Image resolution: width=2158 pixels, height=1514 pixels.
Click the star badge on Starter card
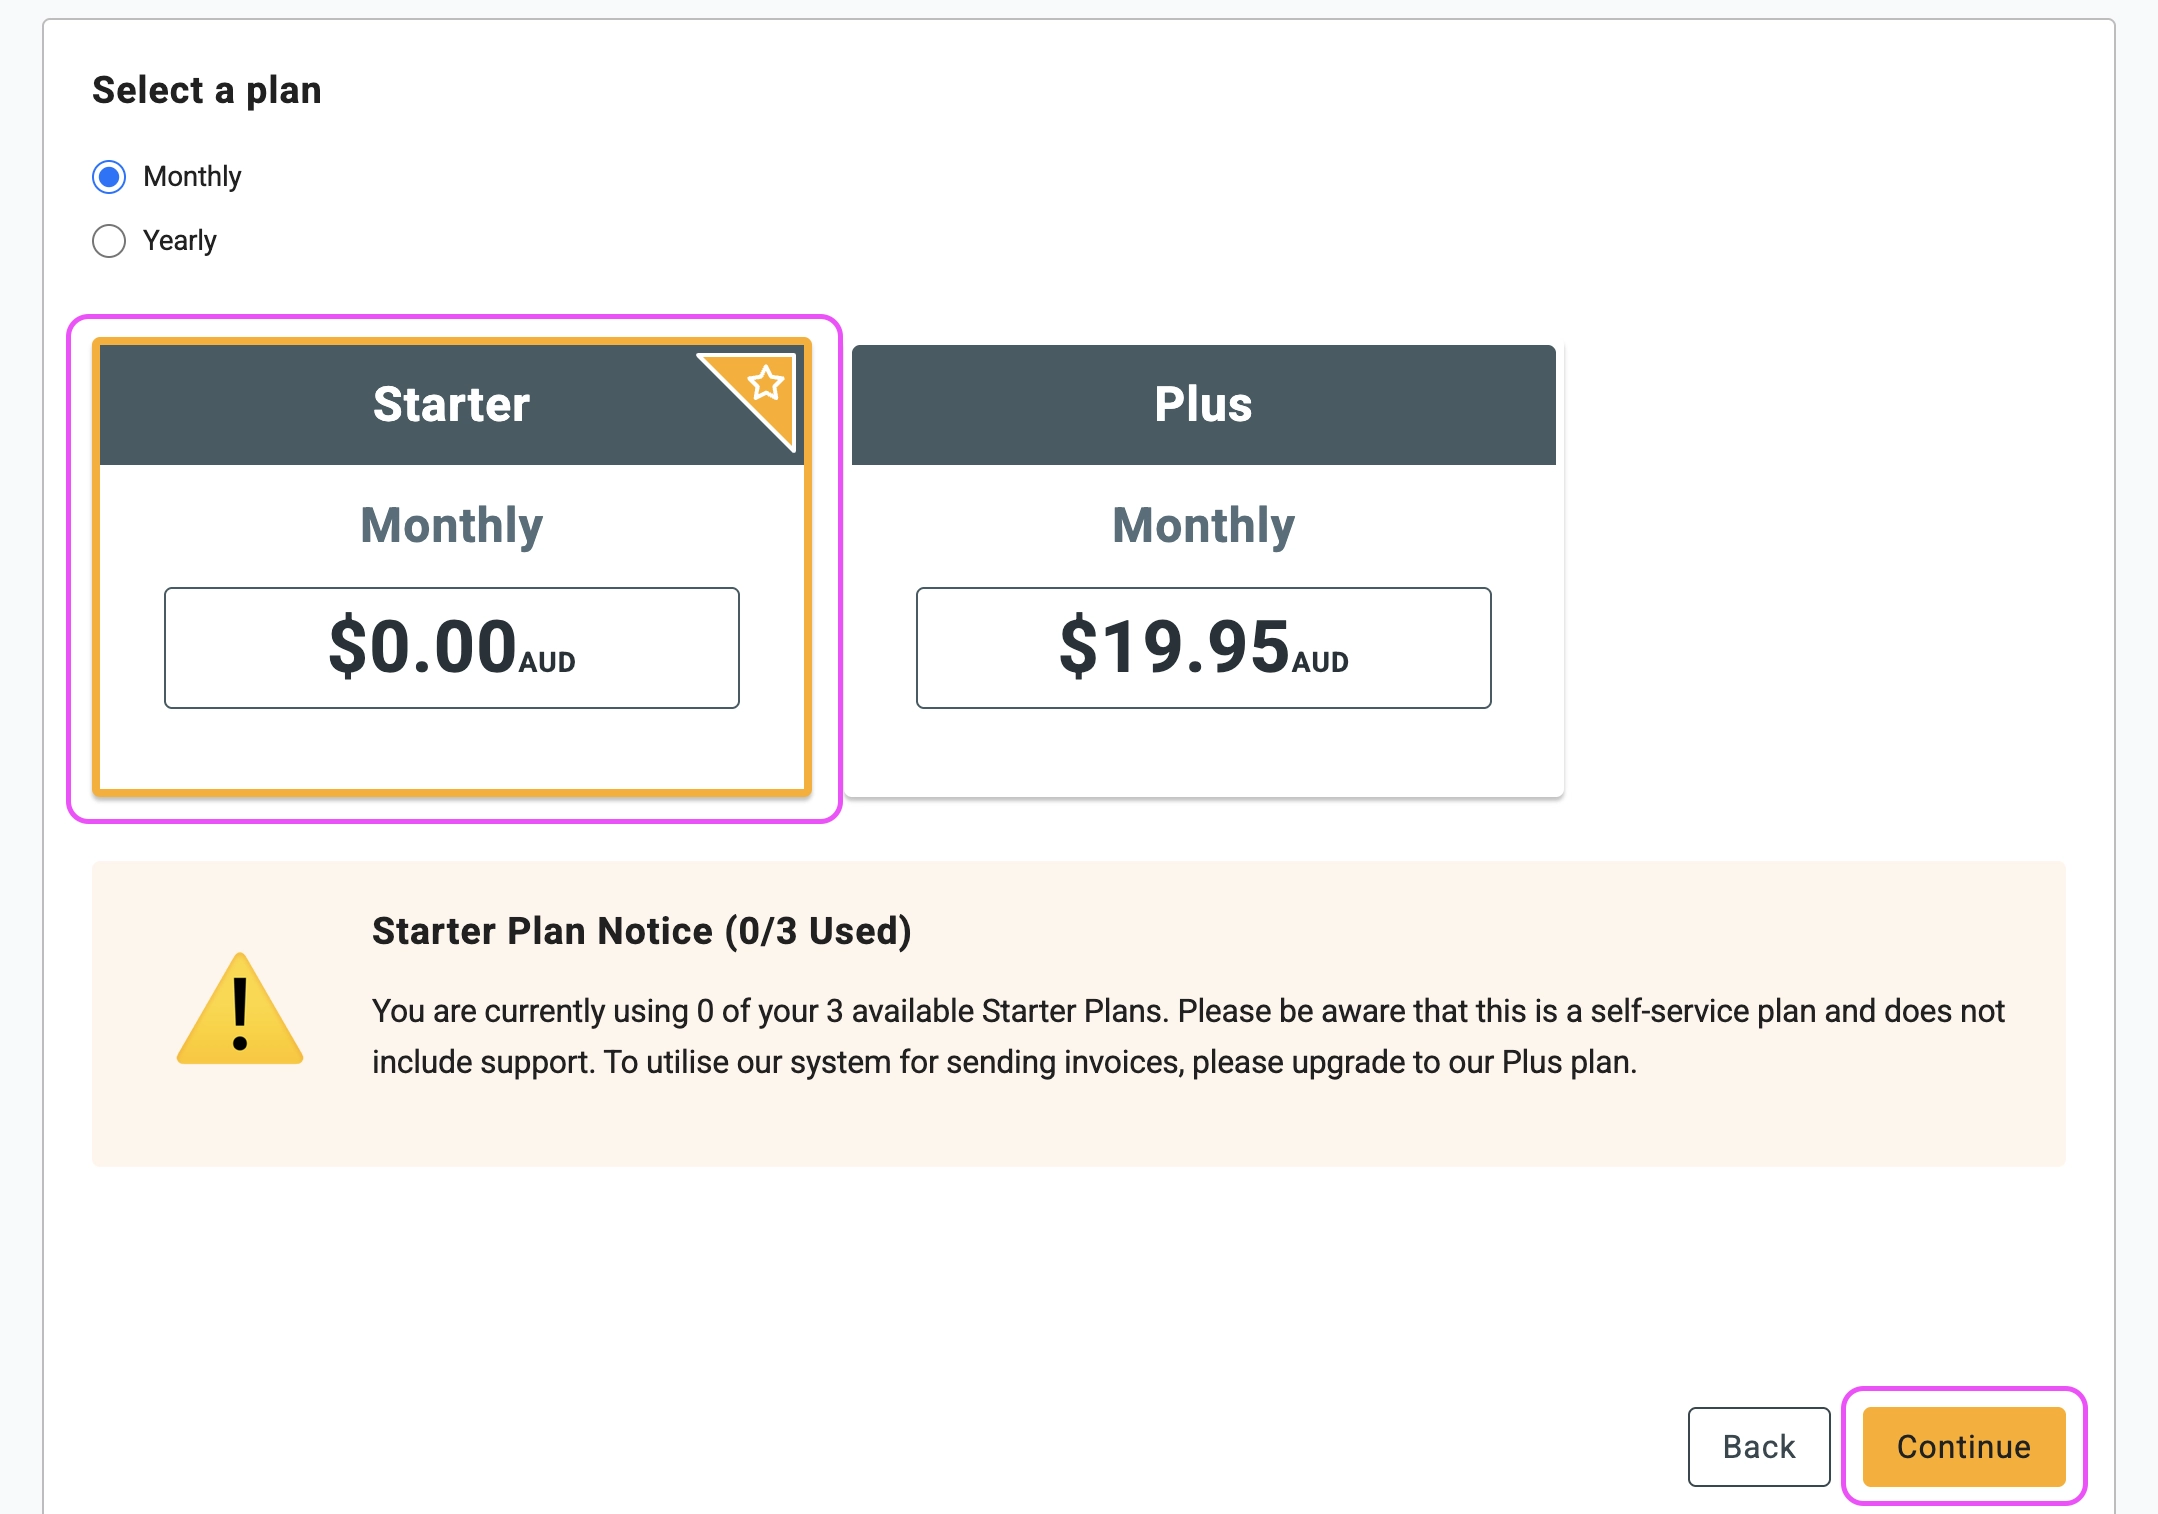click(x=765, y=385)
